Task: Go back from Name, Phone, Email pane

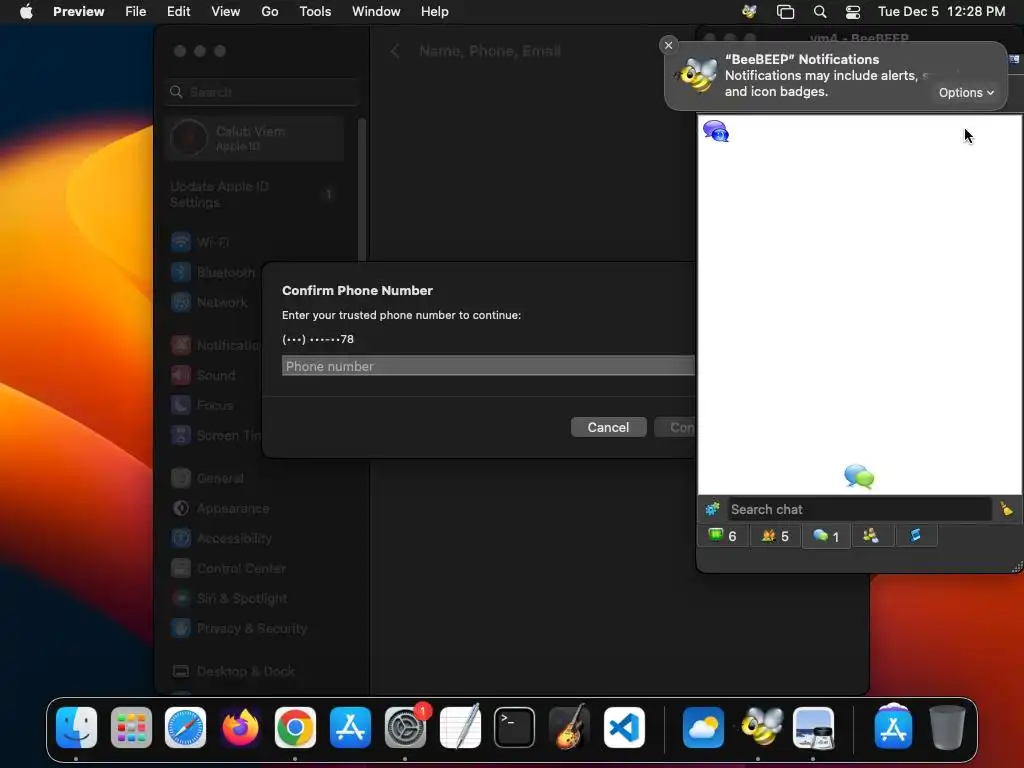Action: [395, 51]
